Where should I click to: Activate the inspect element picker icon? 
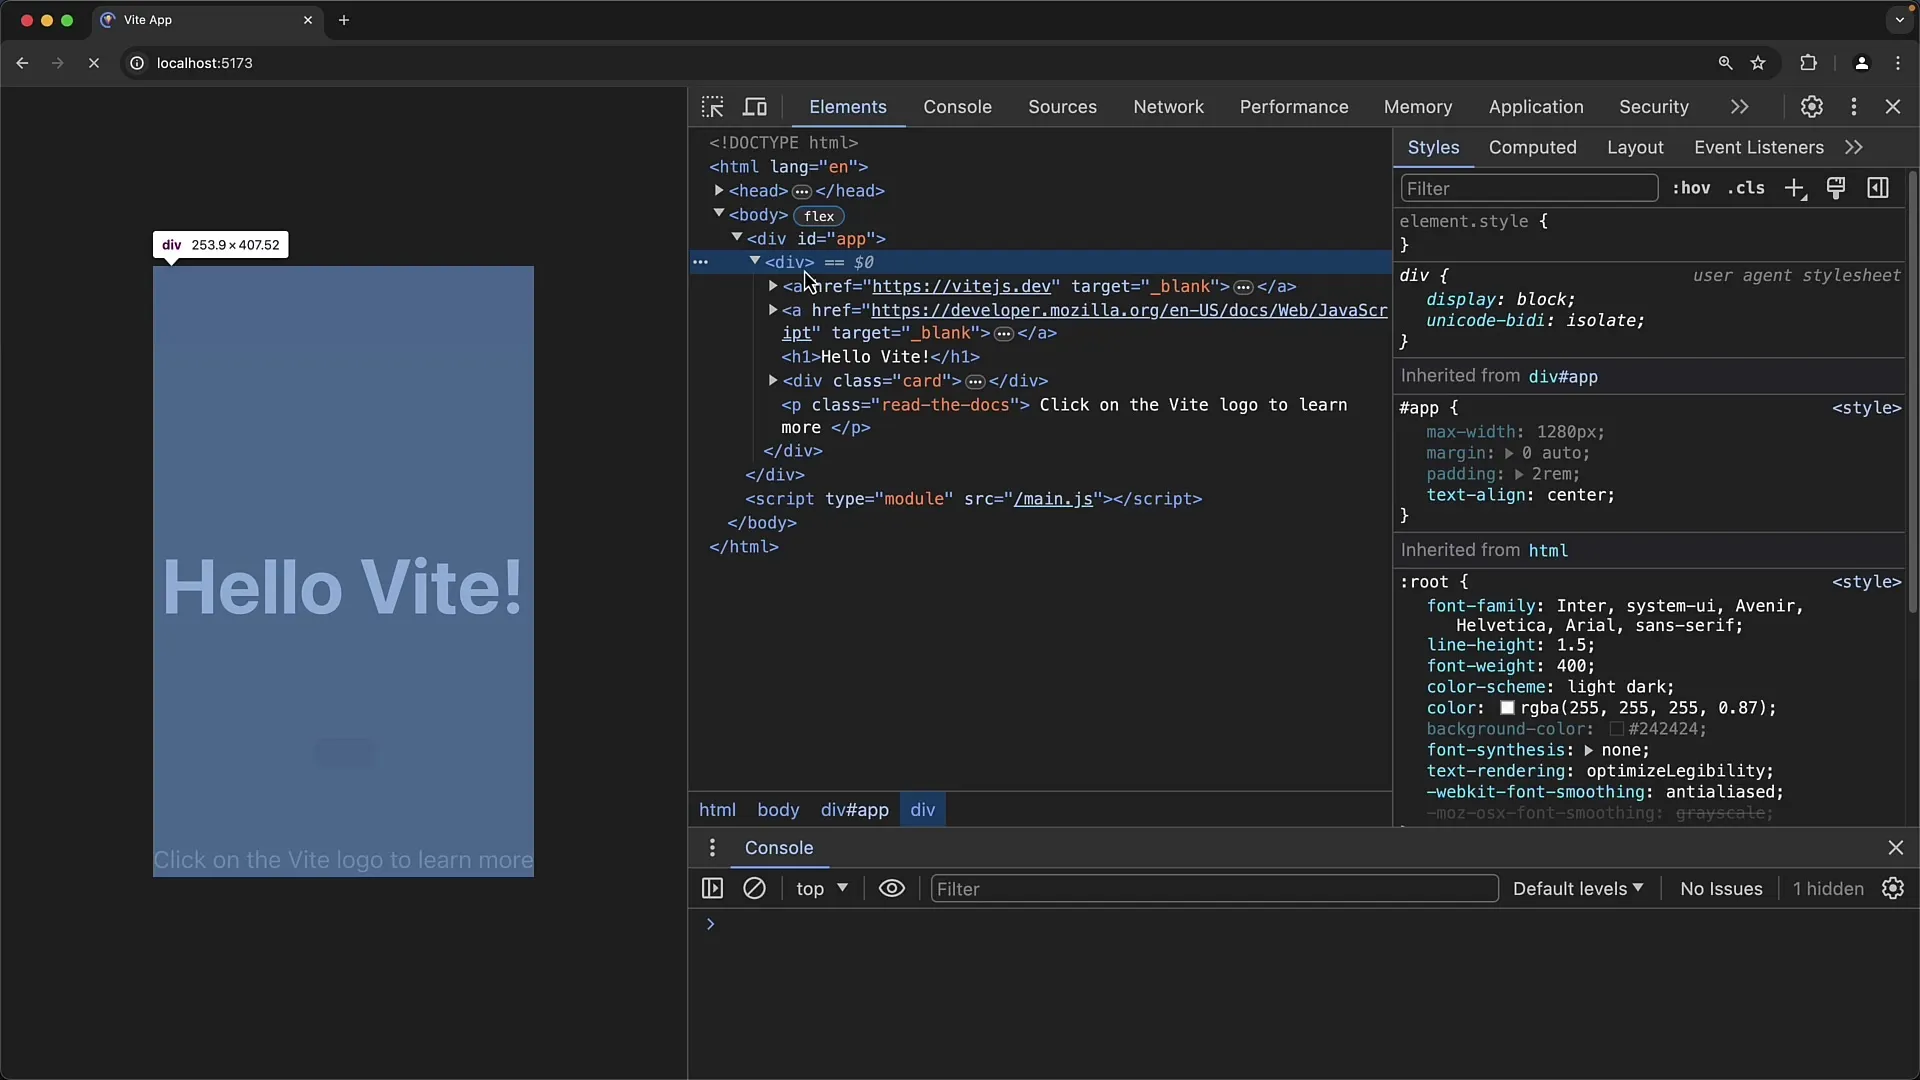pos(712,107)
